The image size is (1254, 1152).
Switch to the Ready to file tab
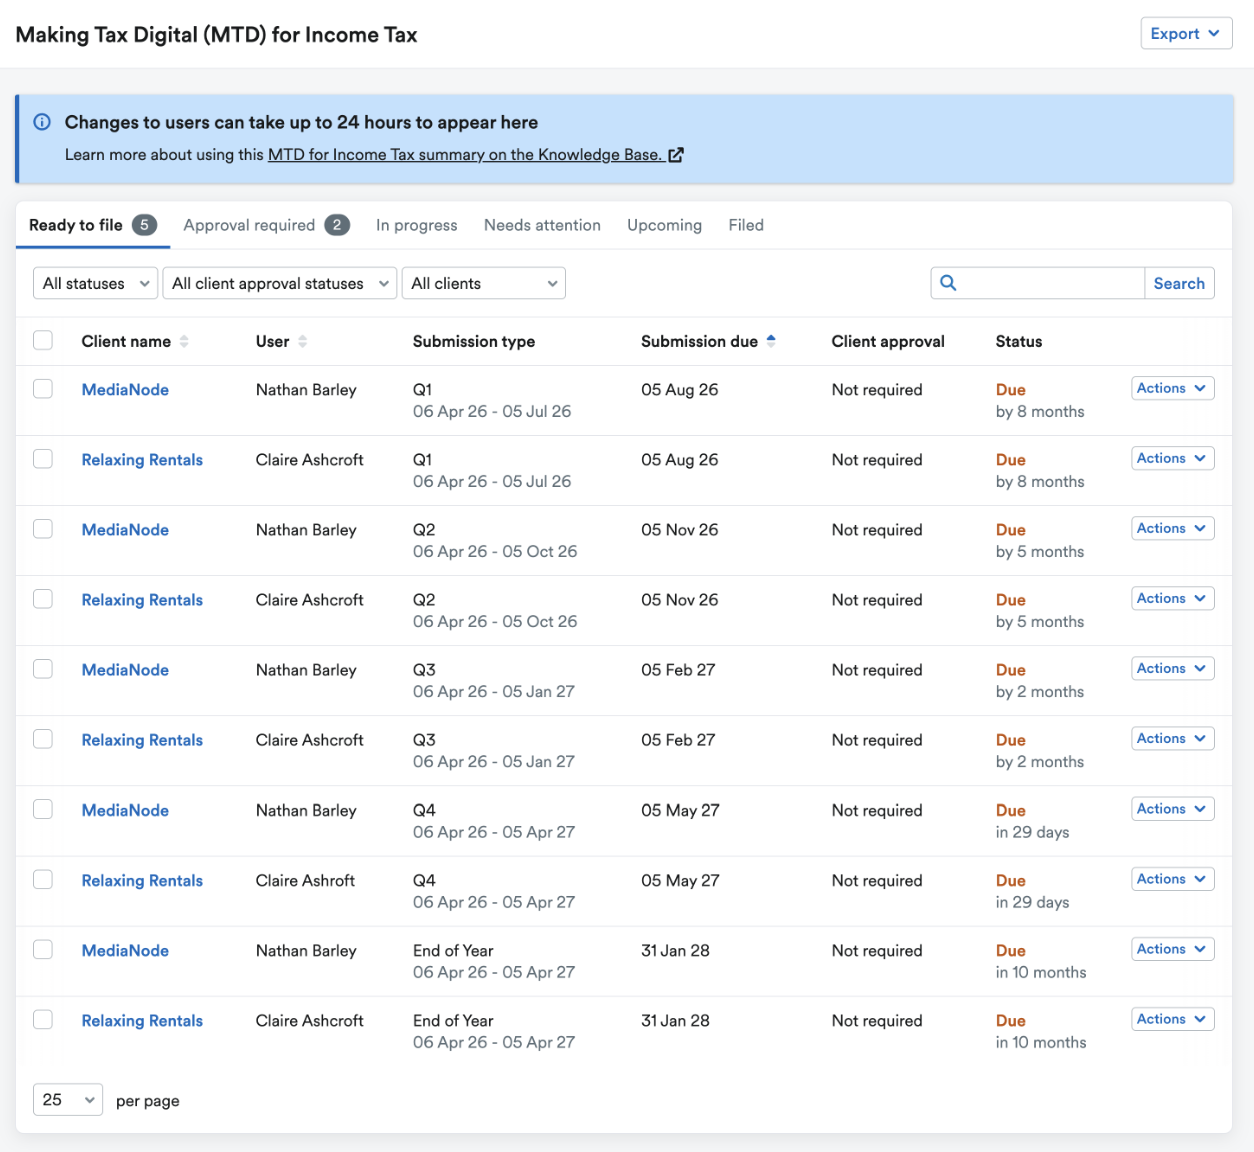93,225
